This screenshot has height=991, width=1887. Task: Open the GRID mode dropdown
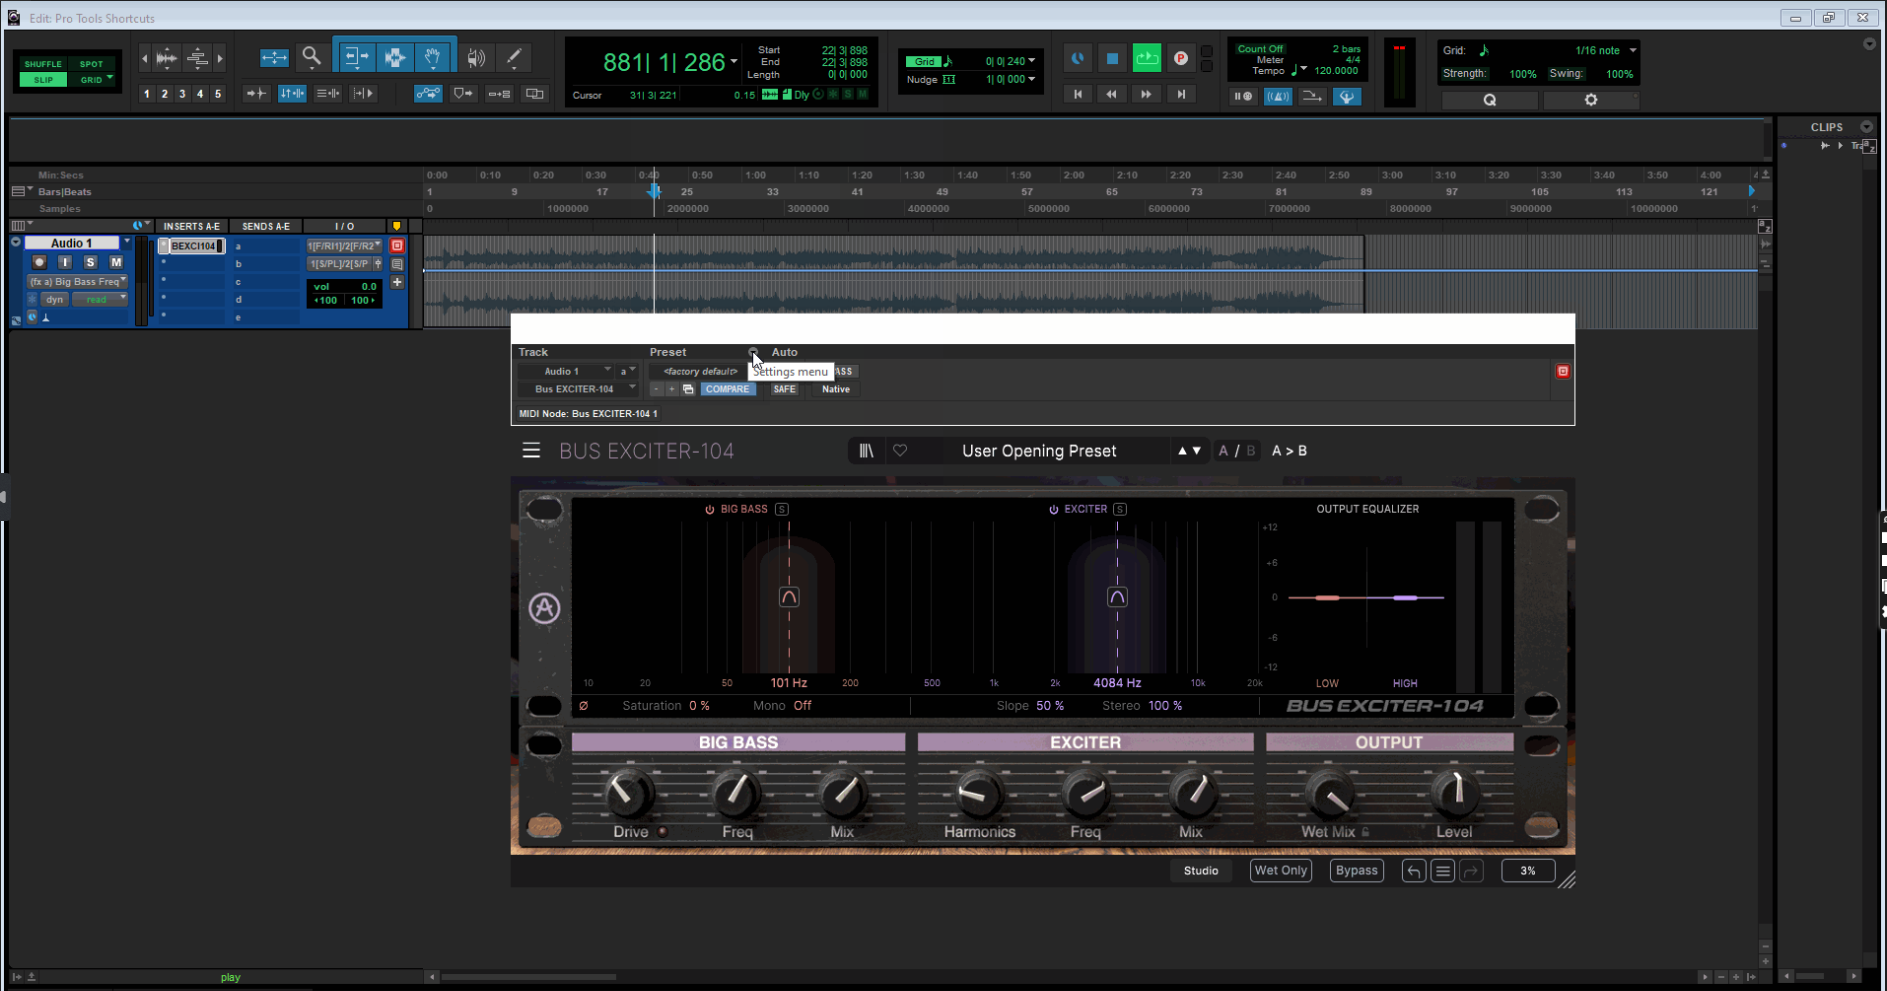coord(110,79)
